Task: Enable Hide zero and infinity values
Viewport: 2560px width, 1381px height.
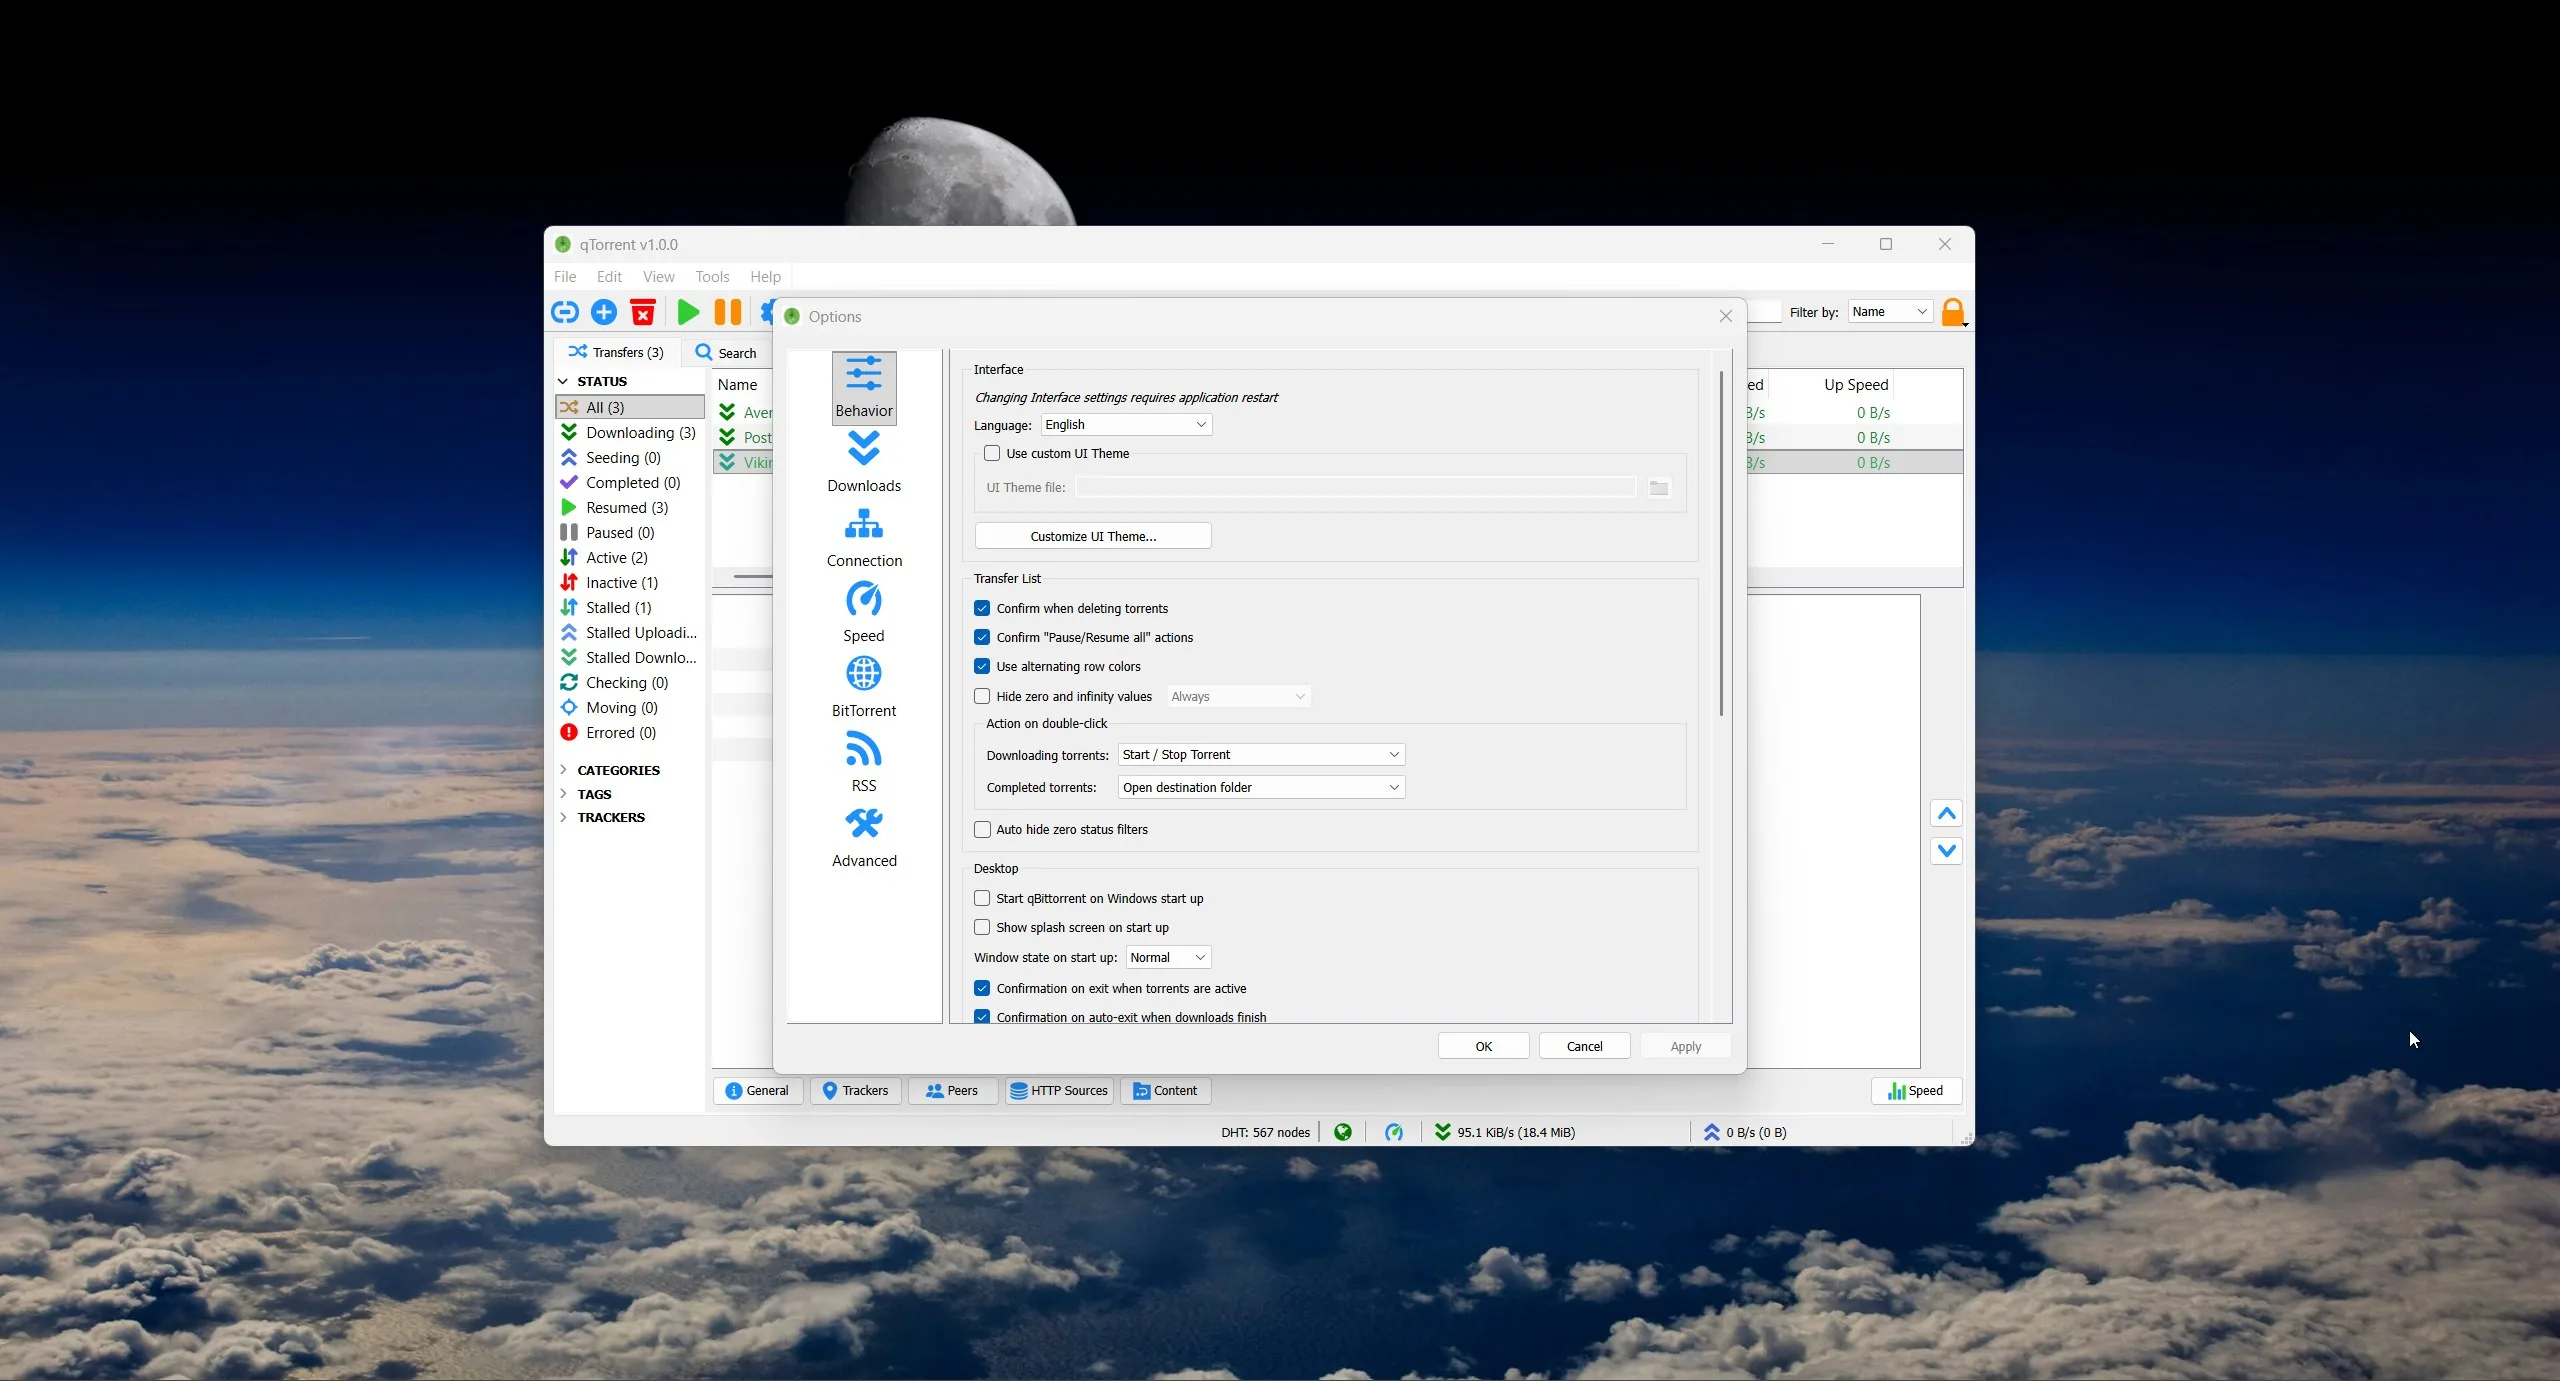Action: tap(982, 697)
